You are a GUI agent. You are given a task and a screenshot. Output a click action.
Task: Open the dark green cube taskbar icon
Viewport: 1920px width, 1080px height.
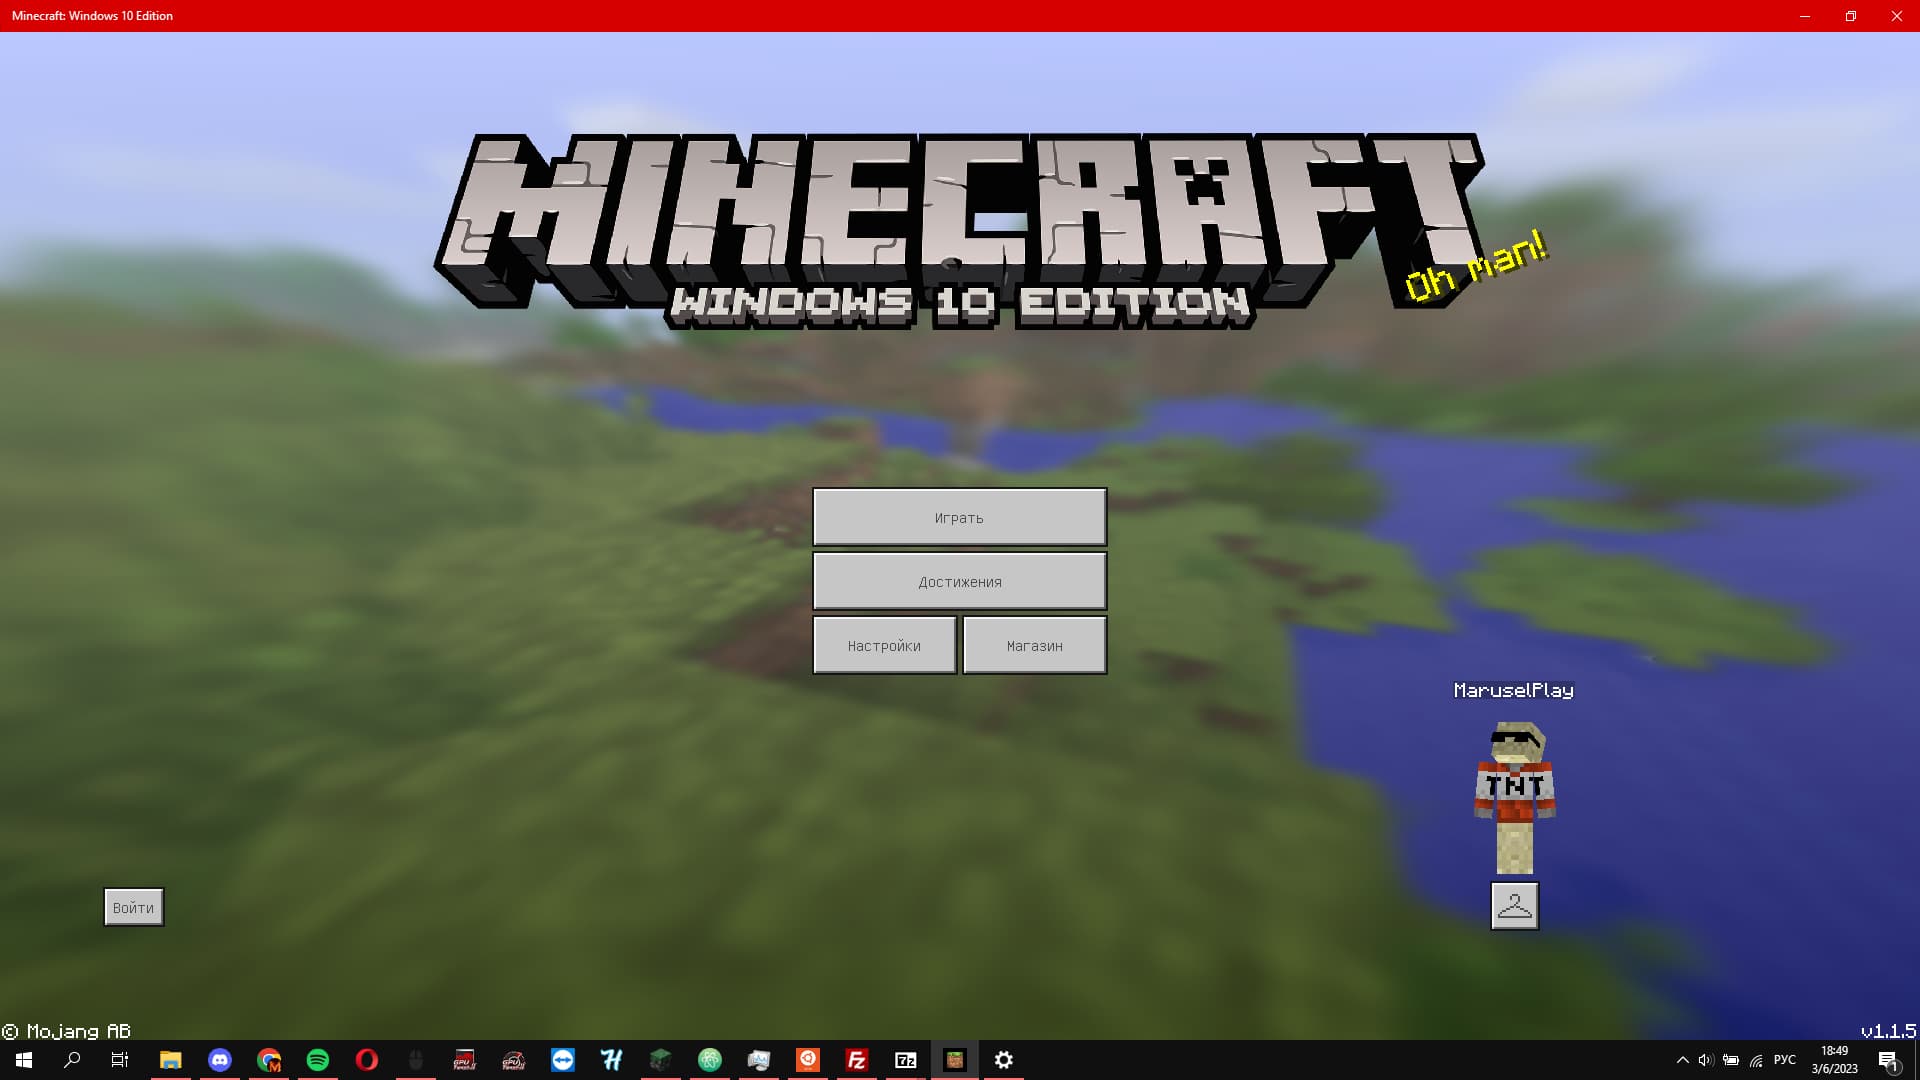[661, 1060]
